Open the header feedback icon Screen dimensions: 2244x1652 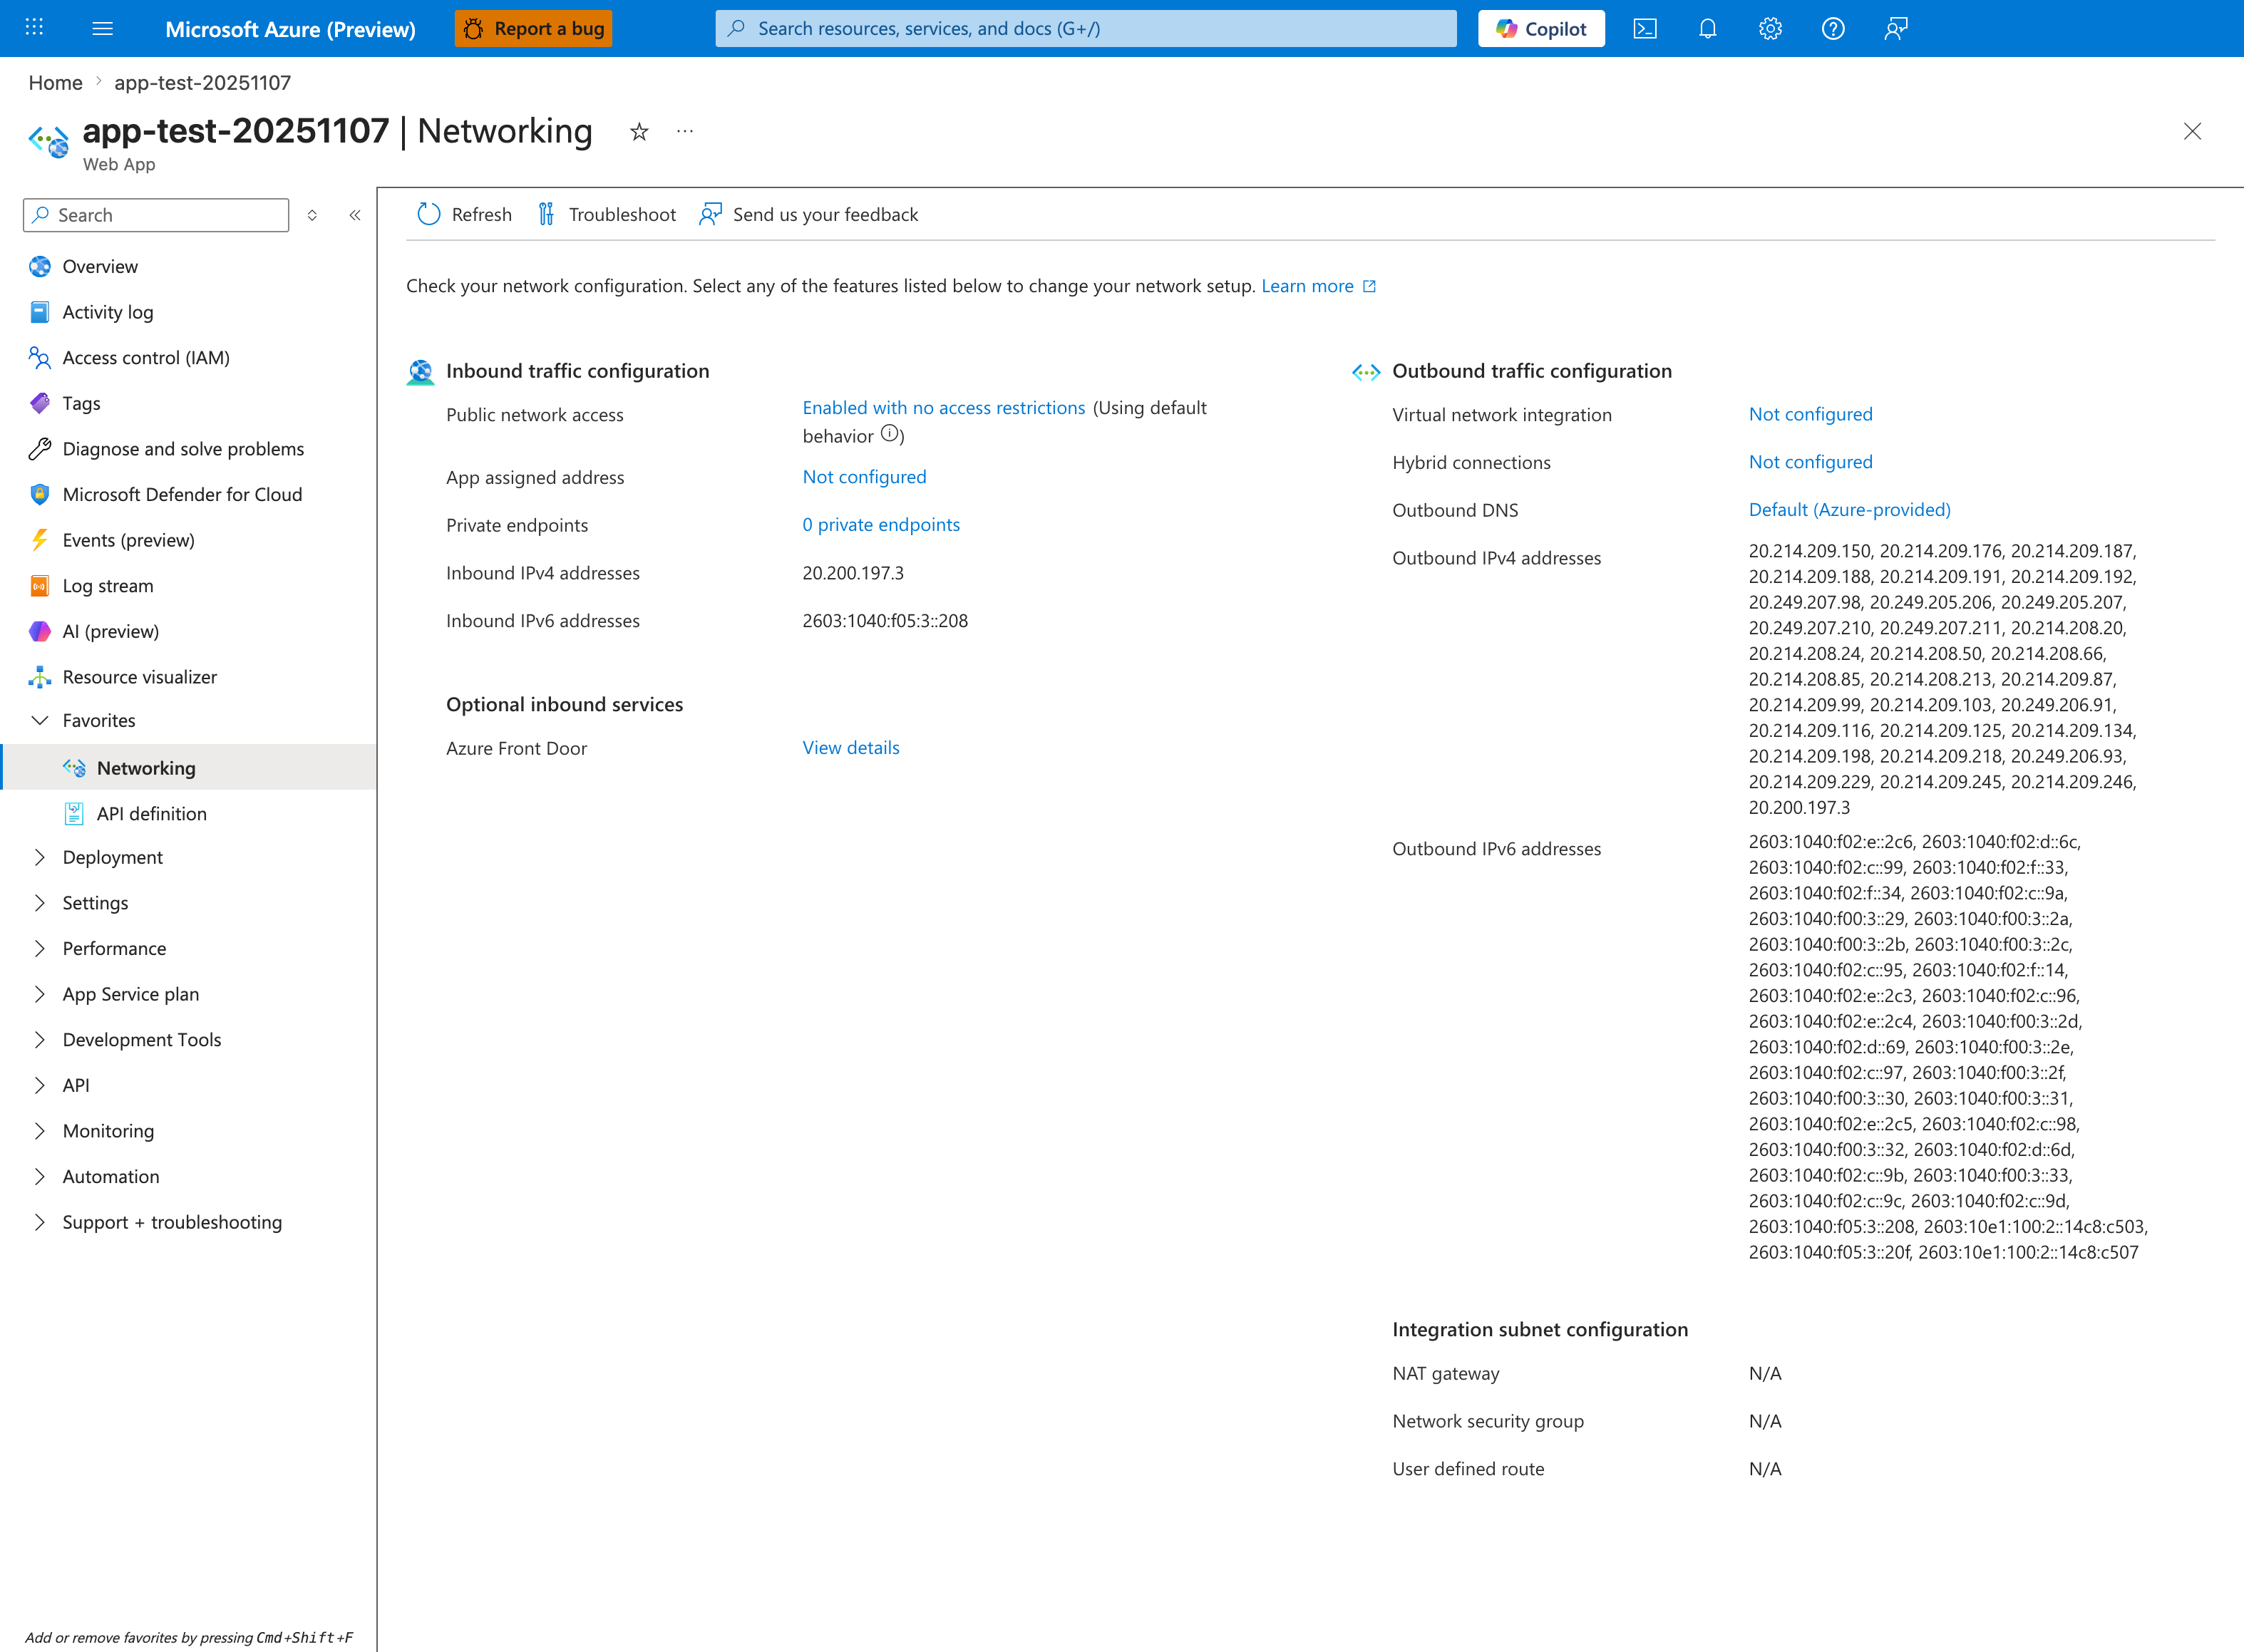1896,28
